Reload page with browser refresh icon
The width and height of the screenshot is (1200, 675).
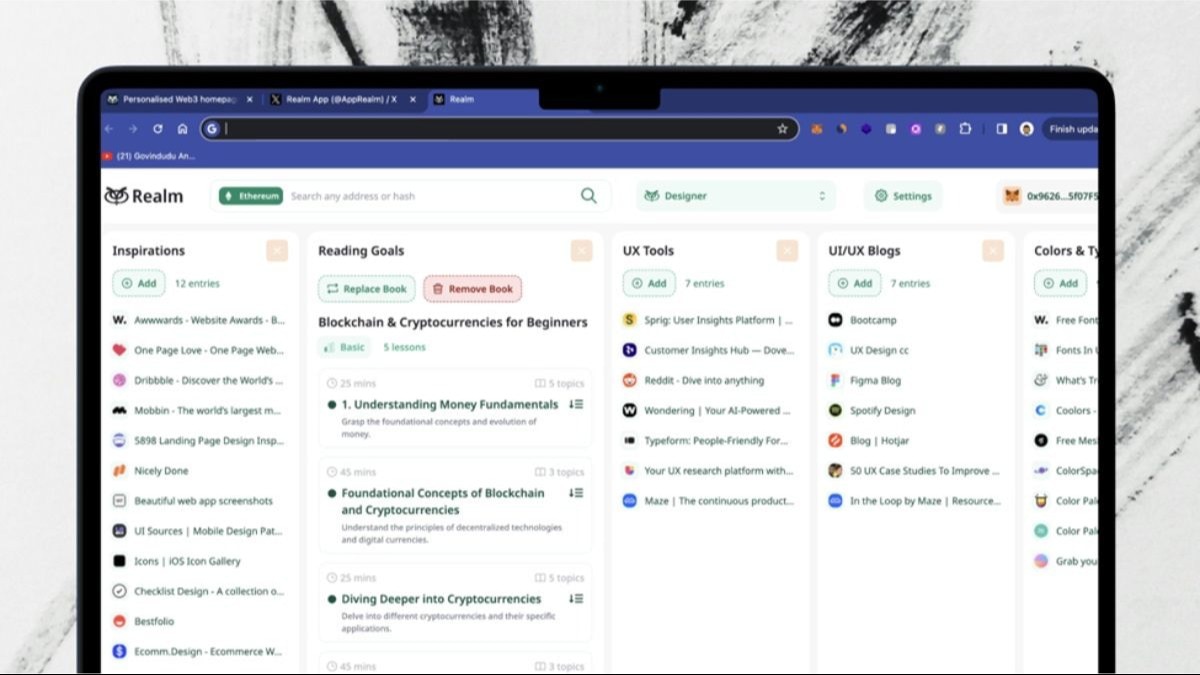click(x=157, y=129)
